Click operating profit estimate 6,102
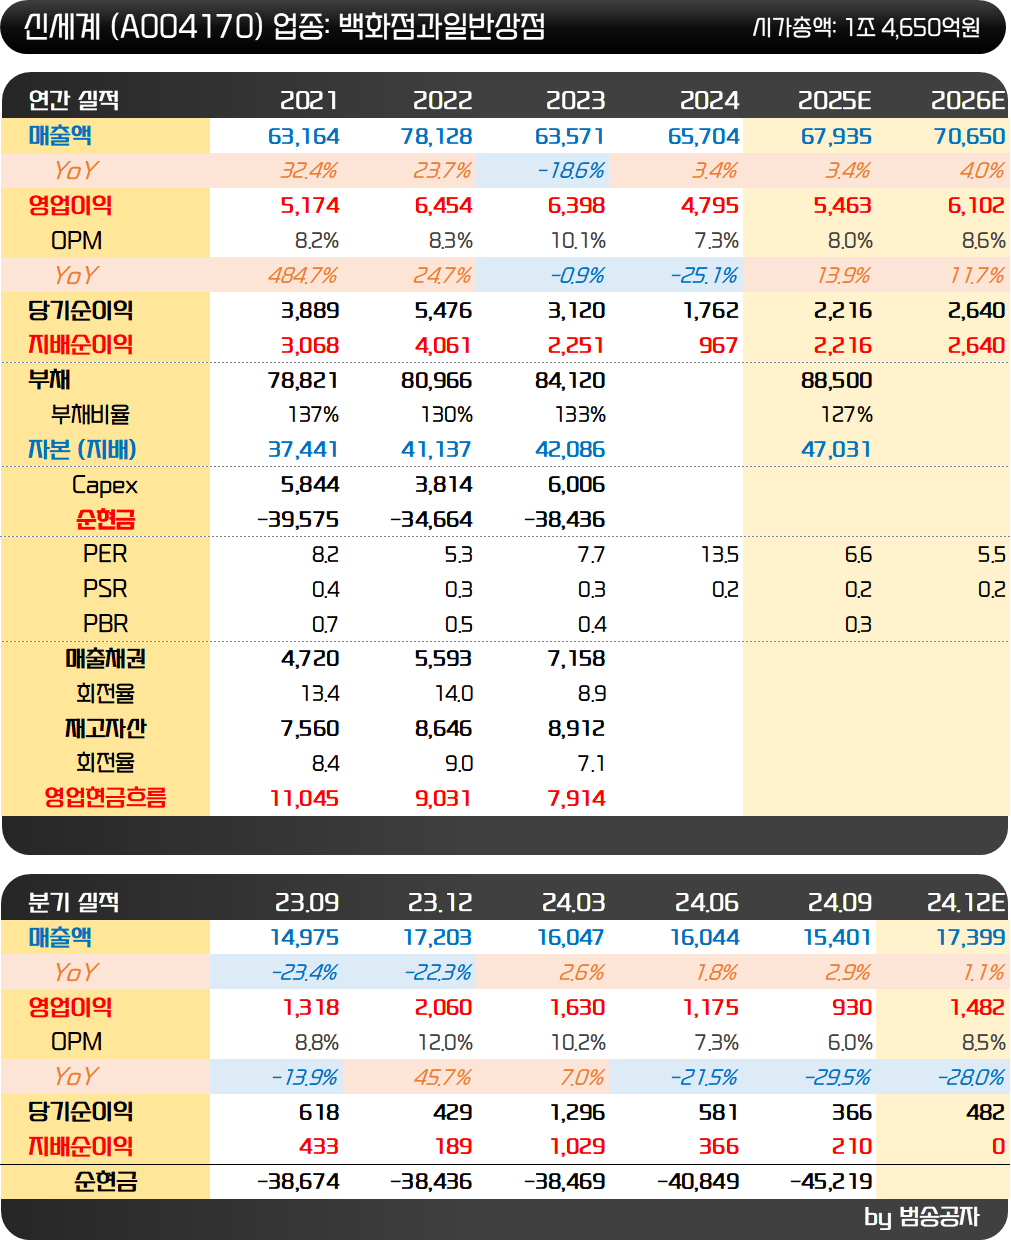1011x1240 pixels. [977, 206]
